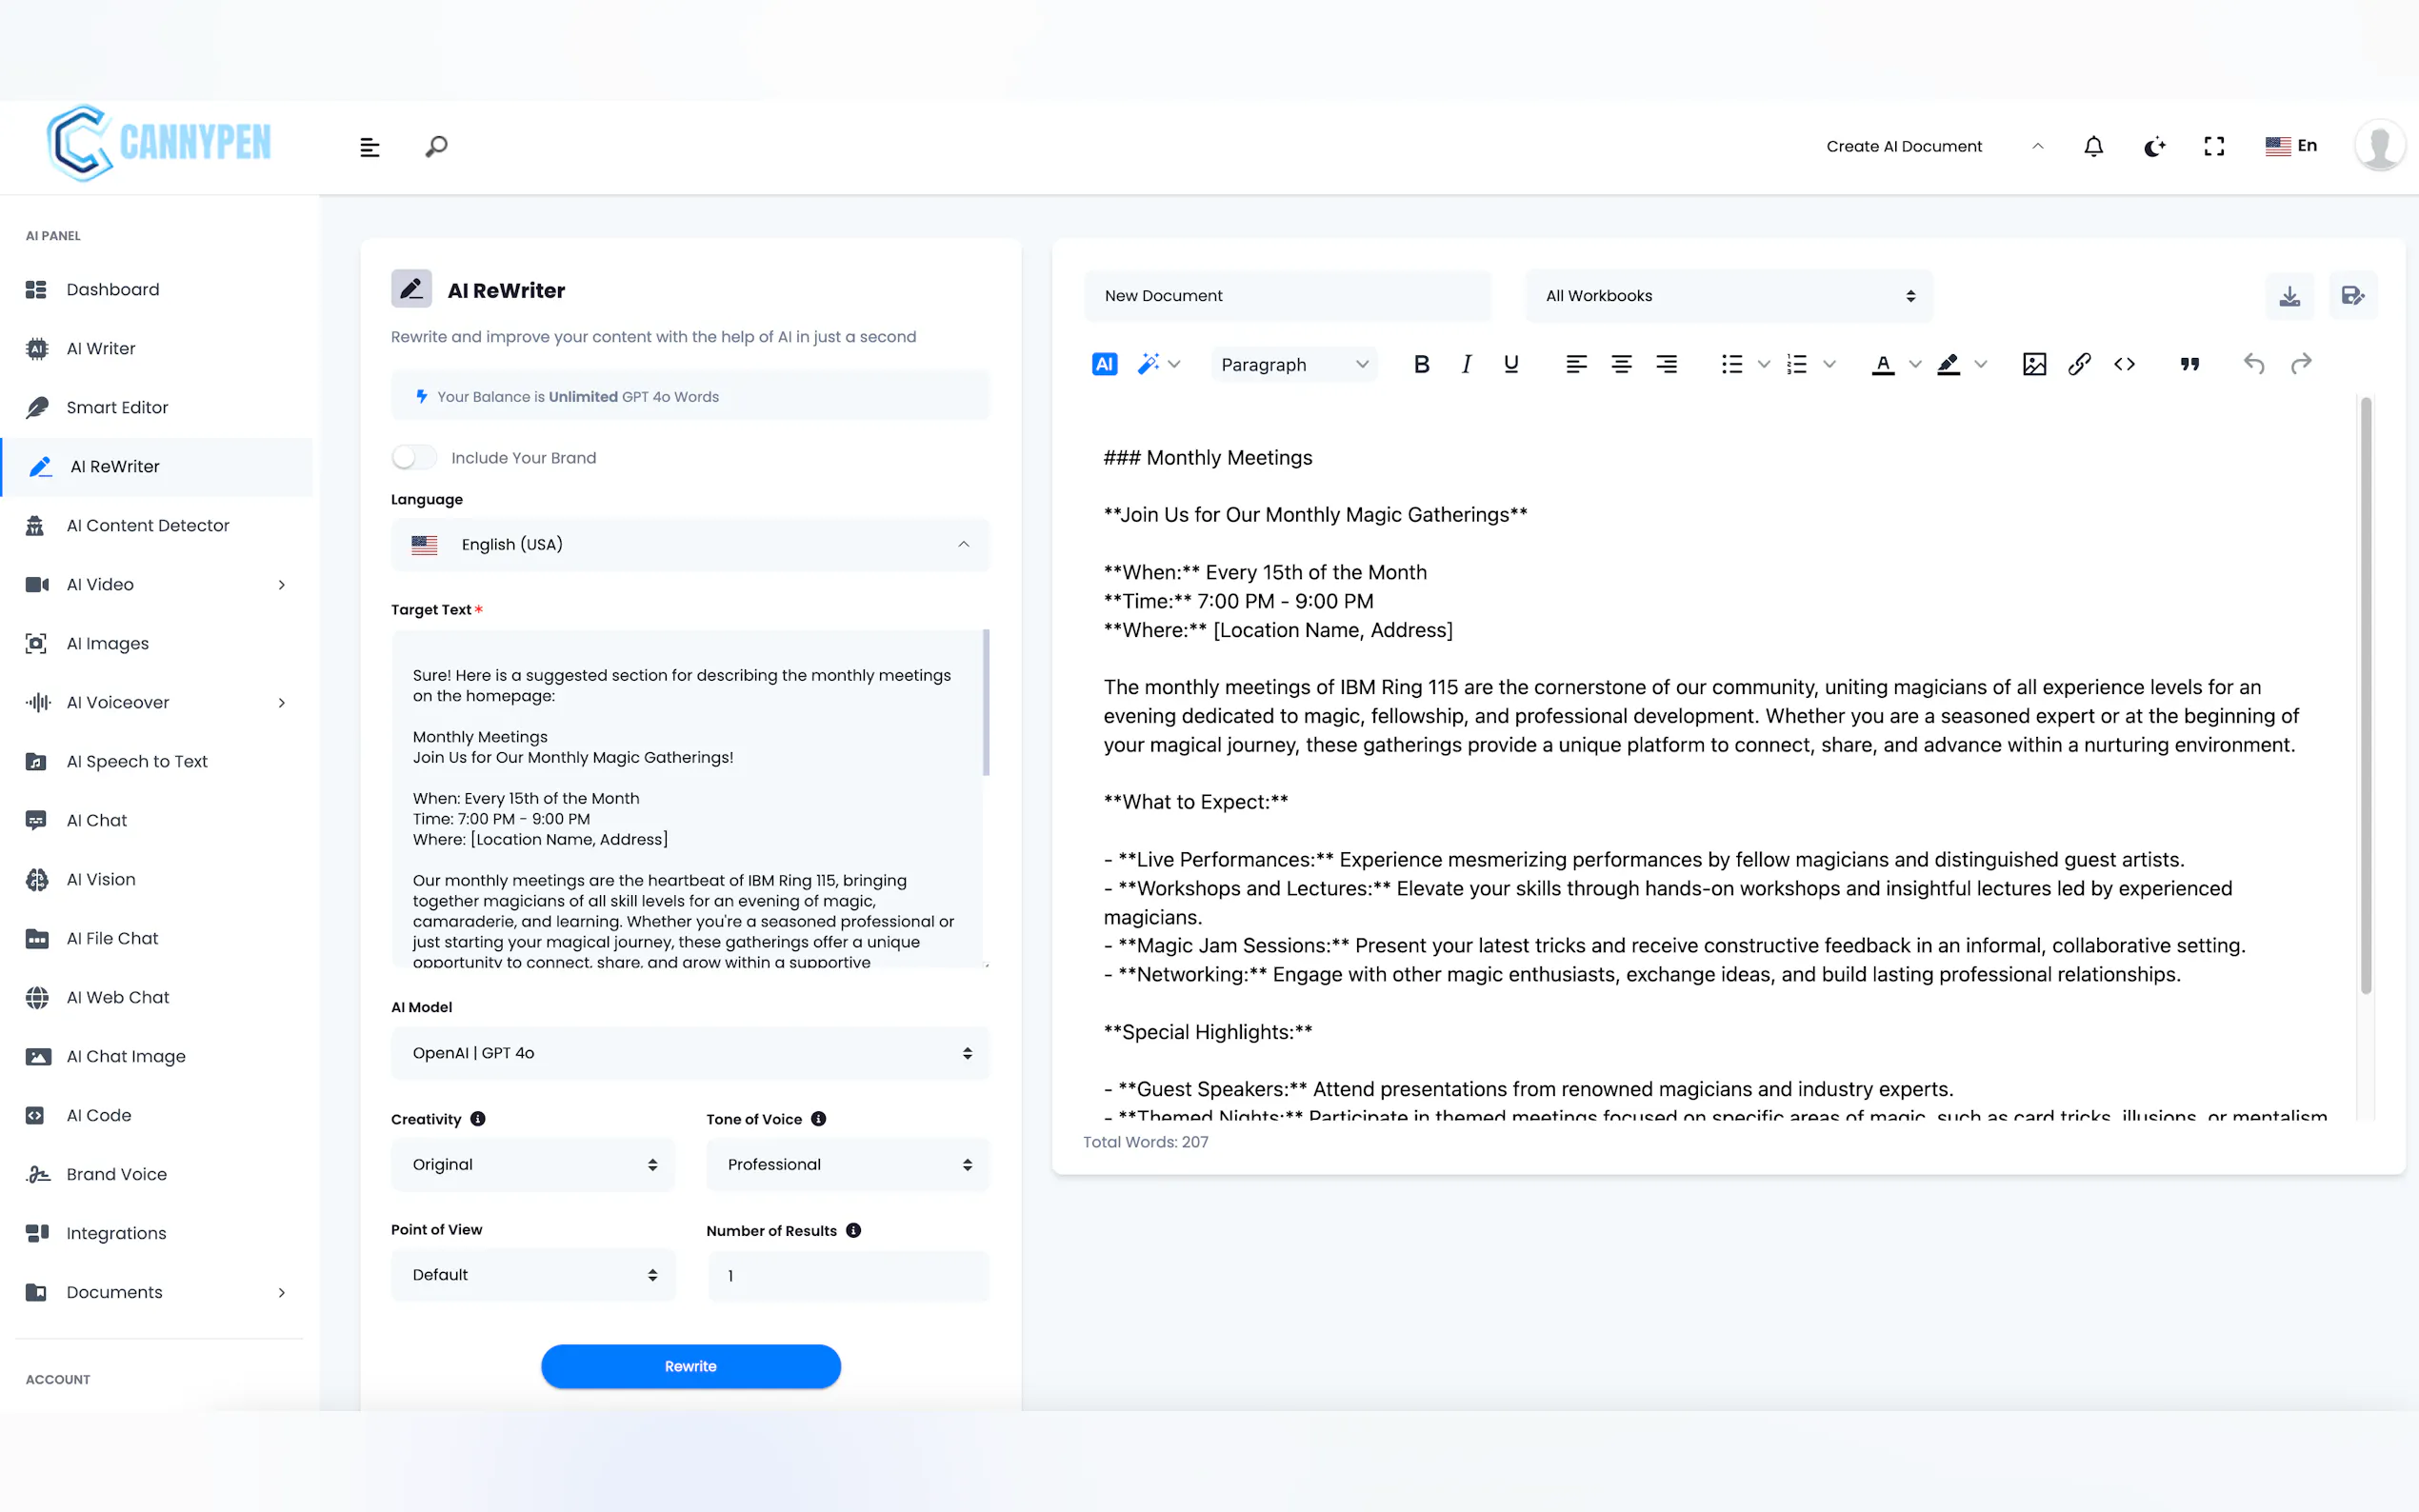Viewport: 2419px width, 1512px height.
Task: Click the New Document title field
Action: tap(1286, 296)
